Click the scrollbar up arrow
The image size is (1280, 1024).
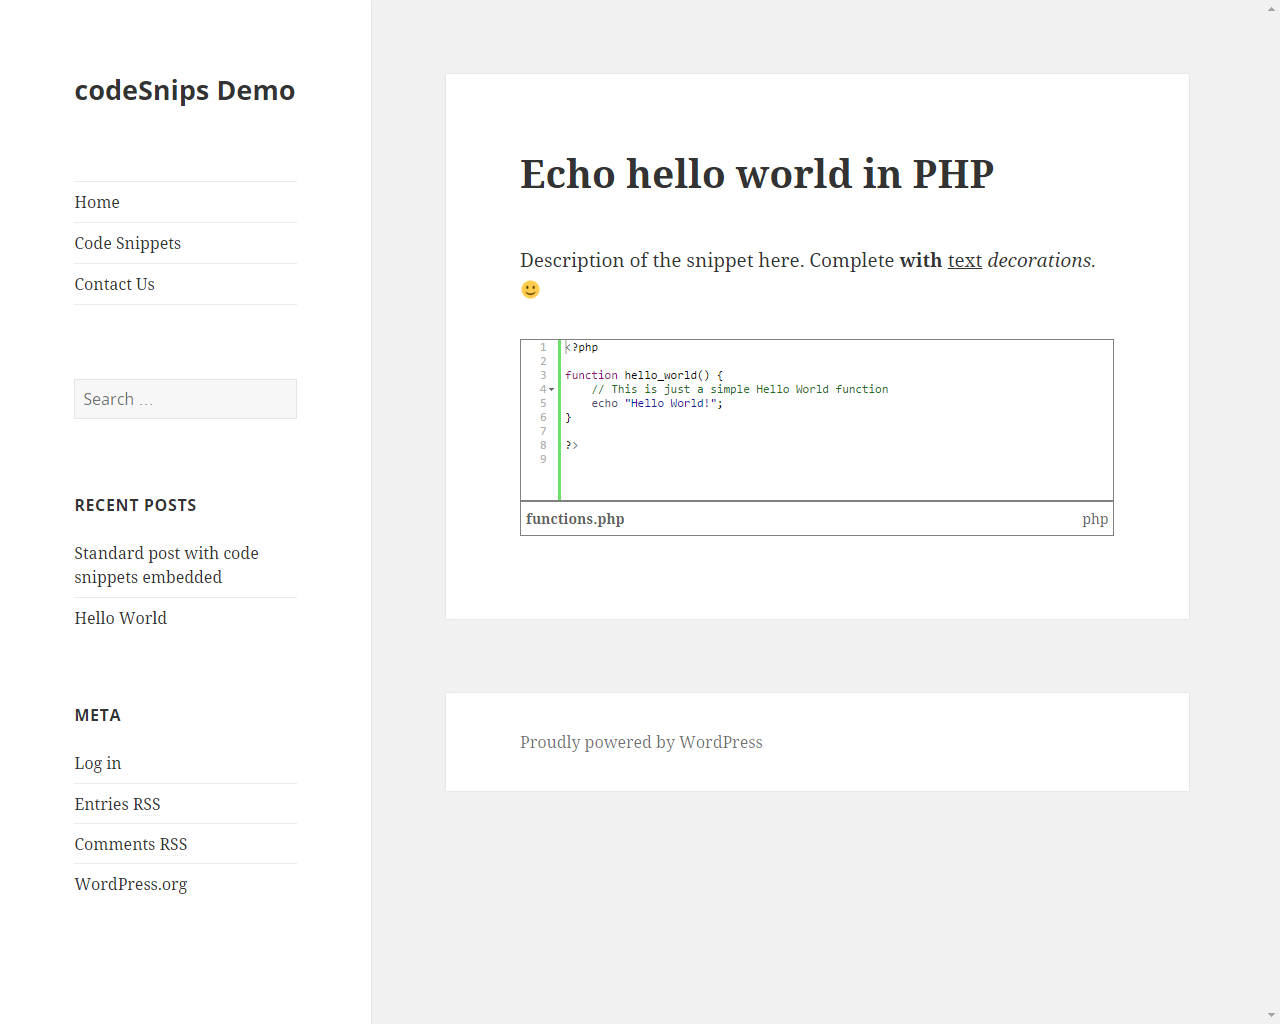(x=1271, y=7)
